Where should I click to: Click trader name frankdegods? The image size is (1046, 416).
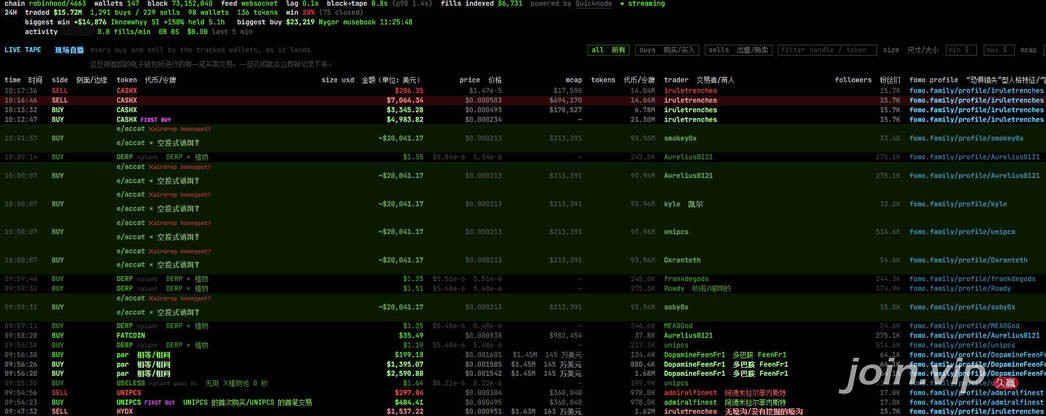686,279
